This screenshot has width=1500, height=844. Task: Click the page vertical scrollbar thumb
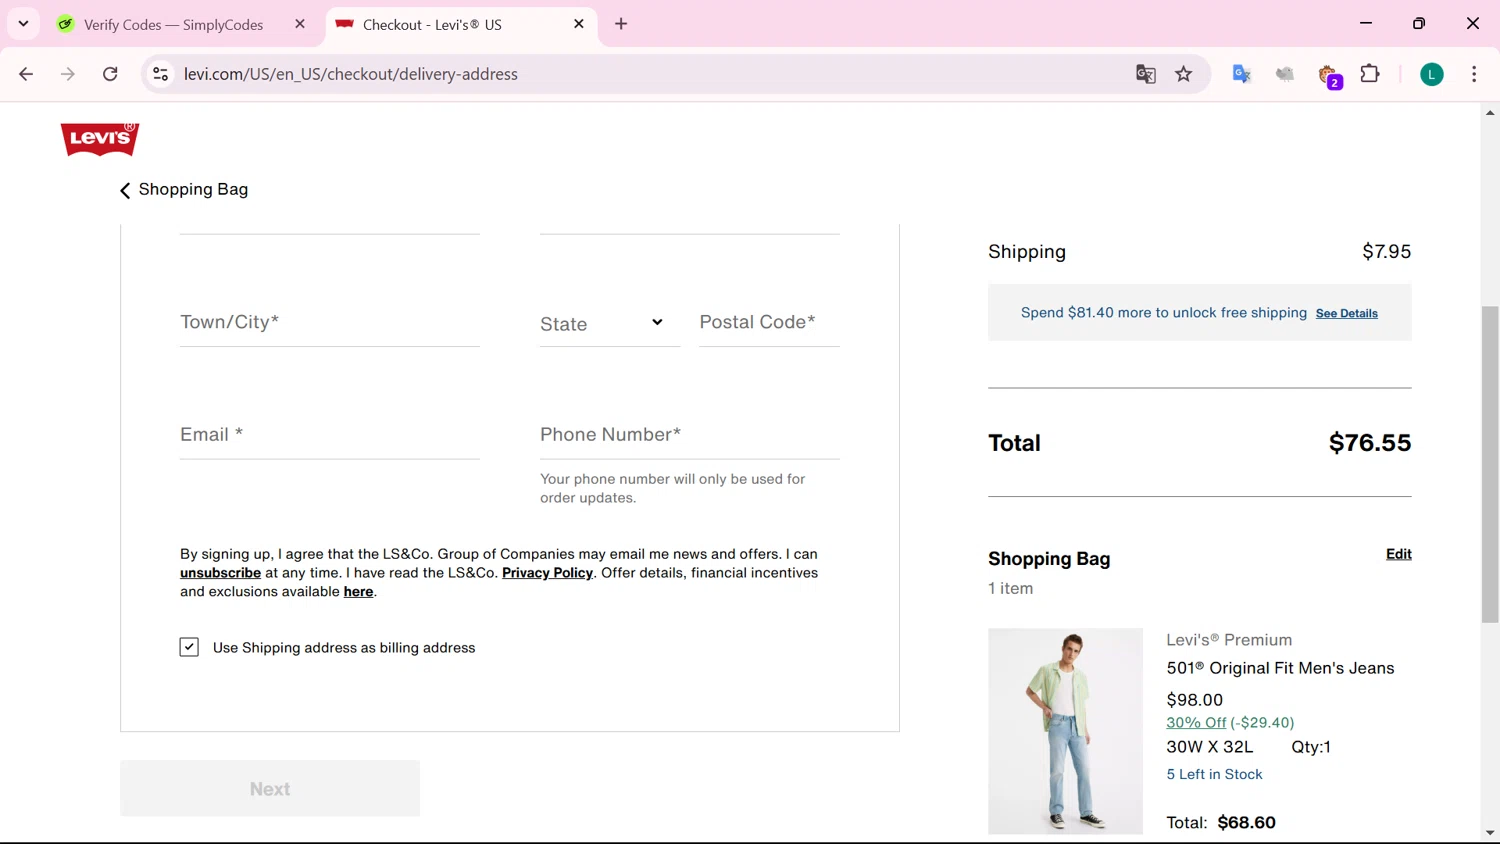click(1490, 465)
